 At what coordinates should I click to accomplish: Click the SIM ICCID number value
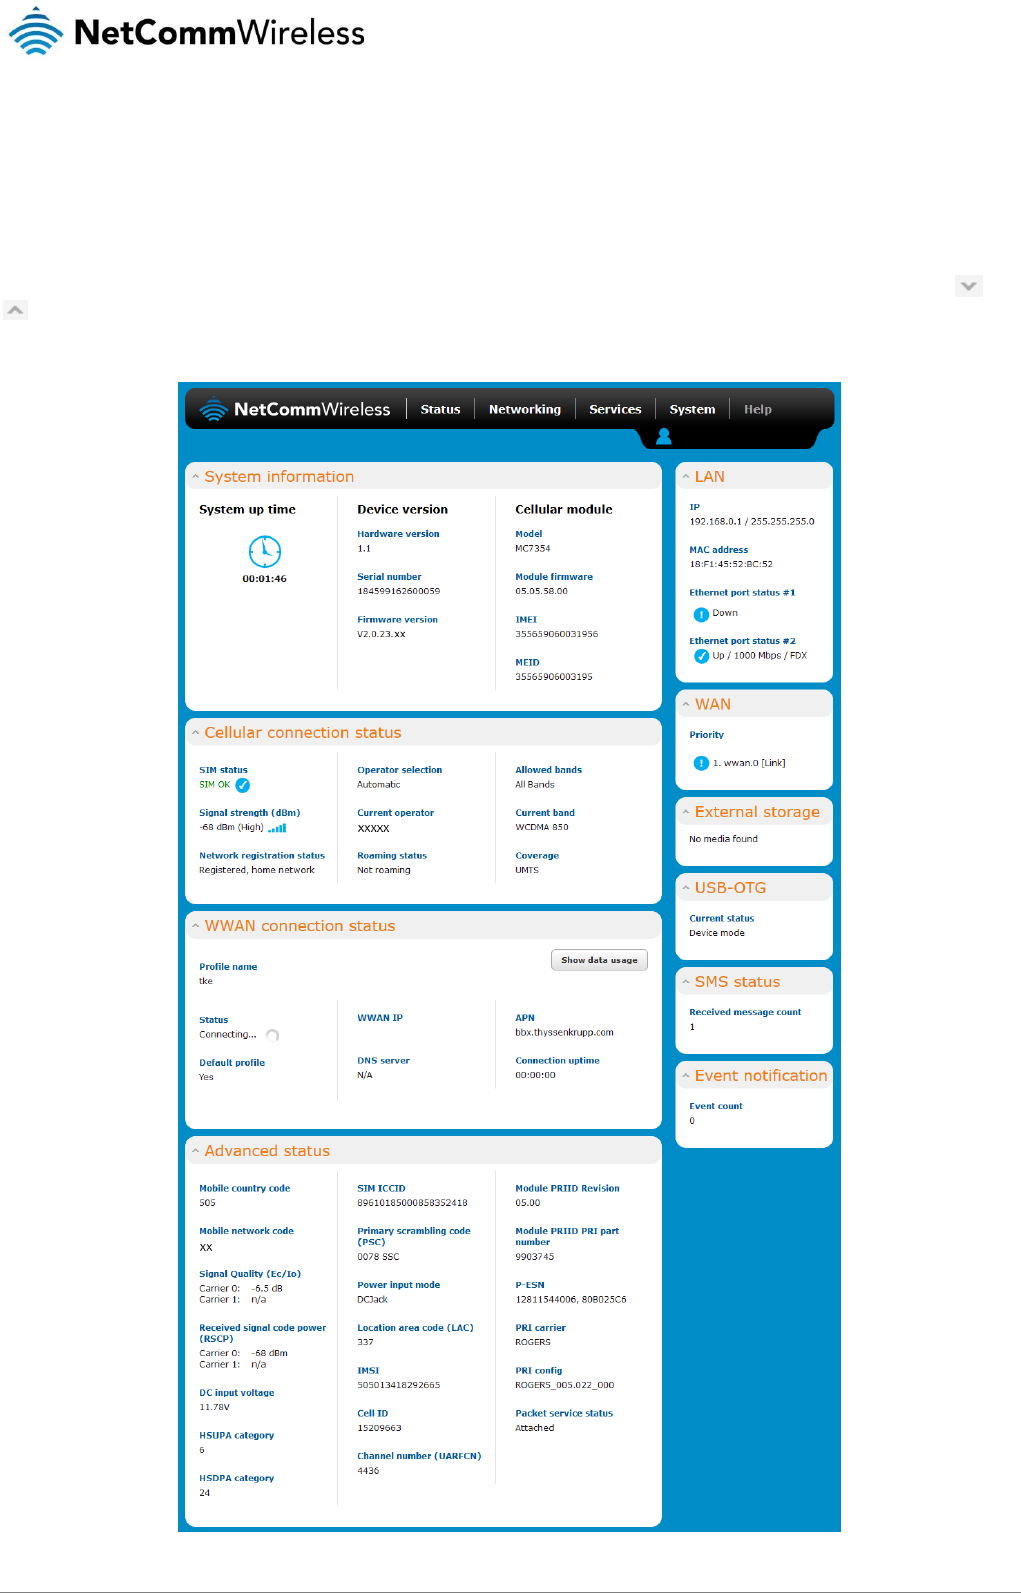tap(412, 1203)
